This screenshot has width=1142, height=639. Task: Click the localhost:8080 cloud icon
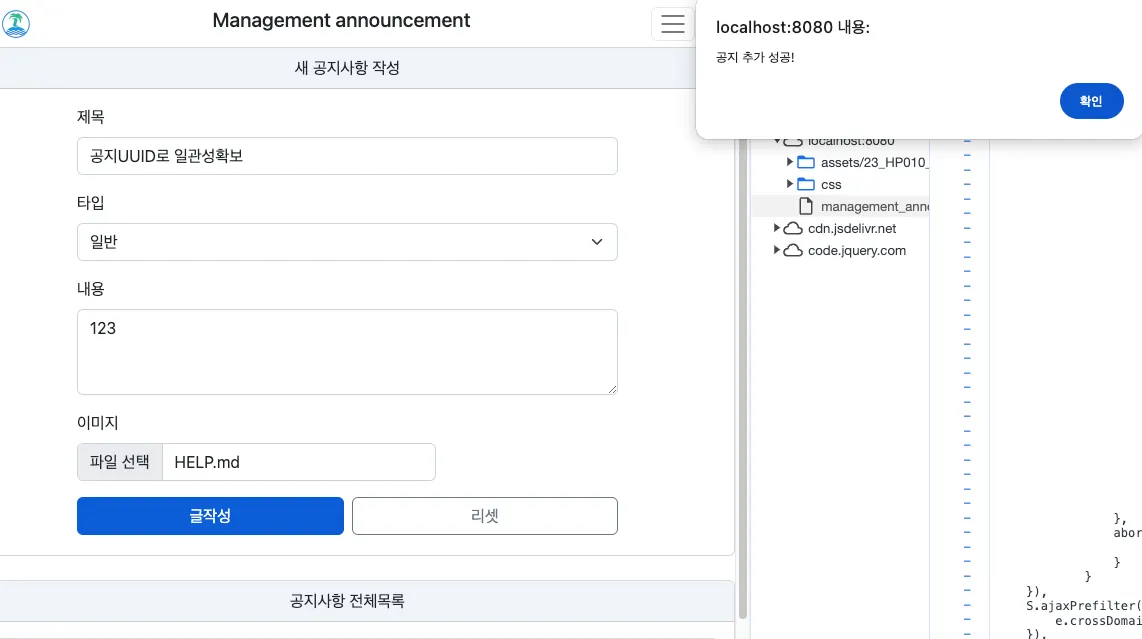pos(793,141)
